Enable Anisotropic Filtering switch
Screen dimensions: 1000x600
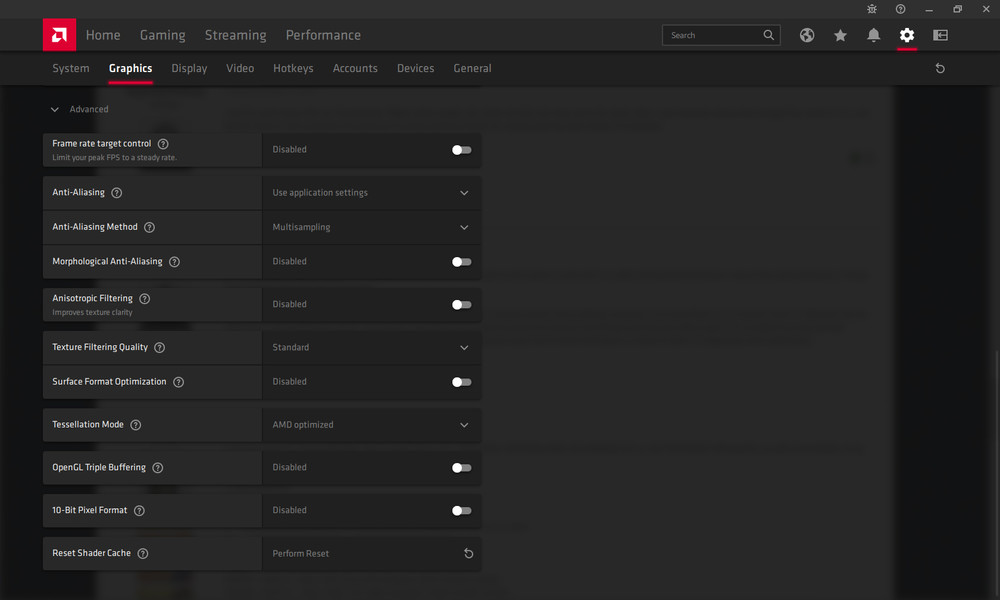tap(461, 305)
